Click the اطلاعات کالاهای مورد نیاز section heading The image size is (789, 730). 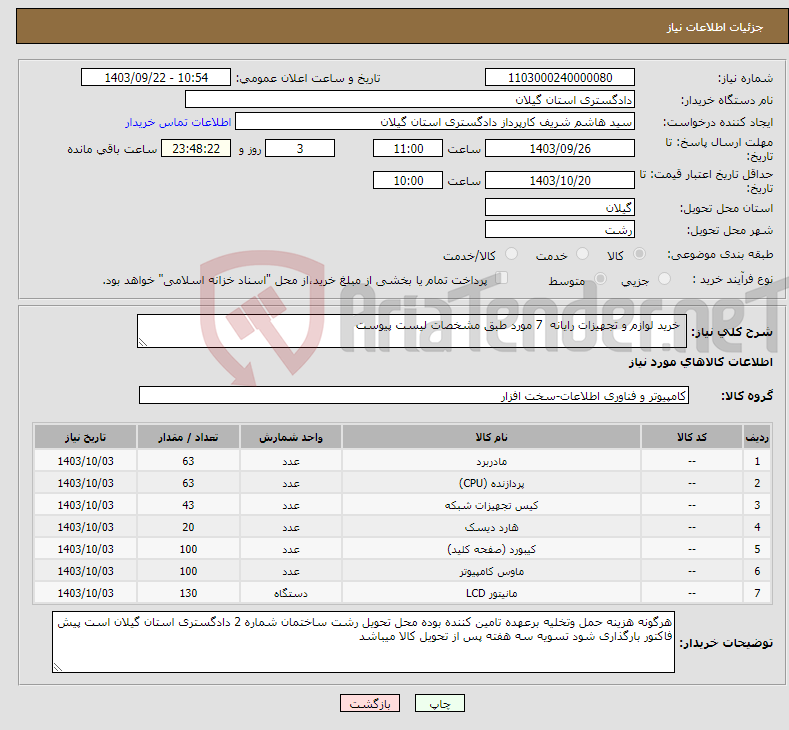pos(700,362)
